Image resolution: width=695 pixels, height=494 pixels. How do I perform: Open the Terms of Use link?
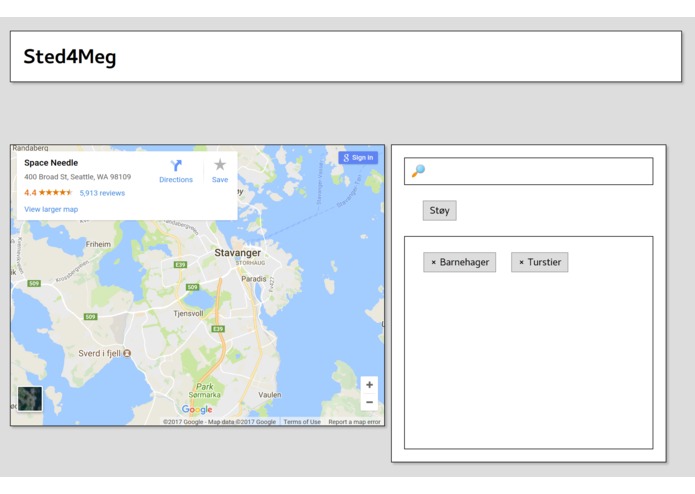[x=302, y=422]
